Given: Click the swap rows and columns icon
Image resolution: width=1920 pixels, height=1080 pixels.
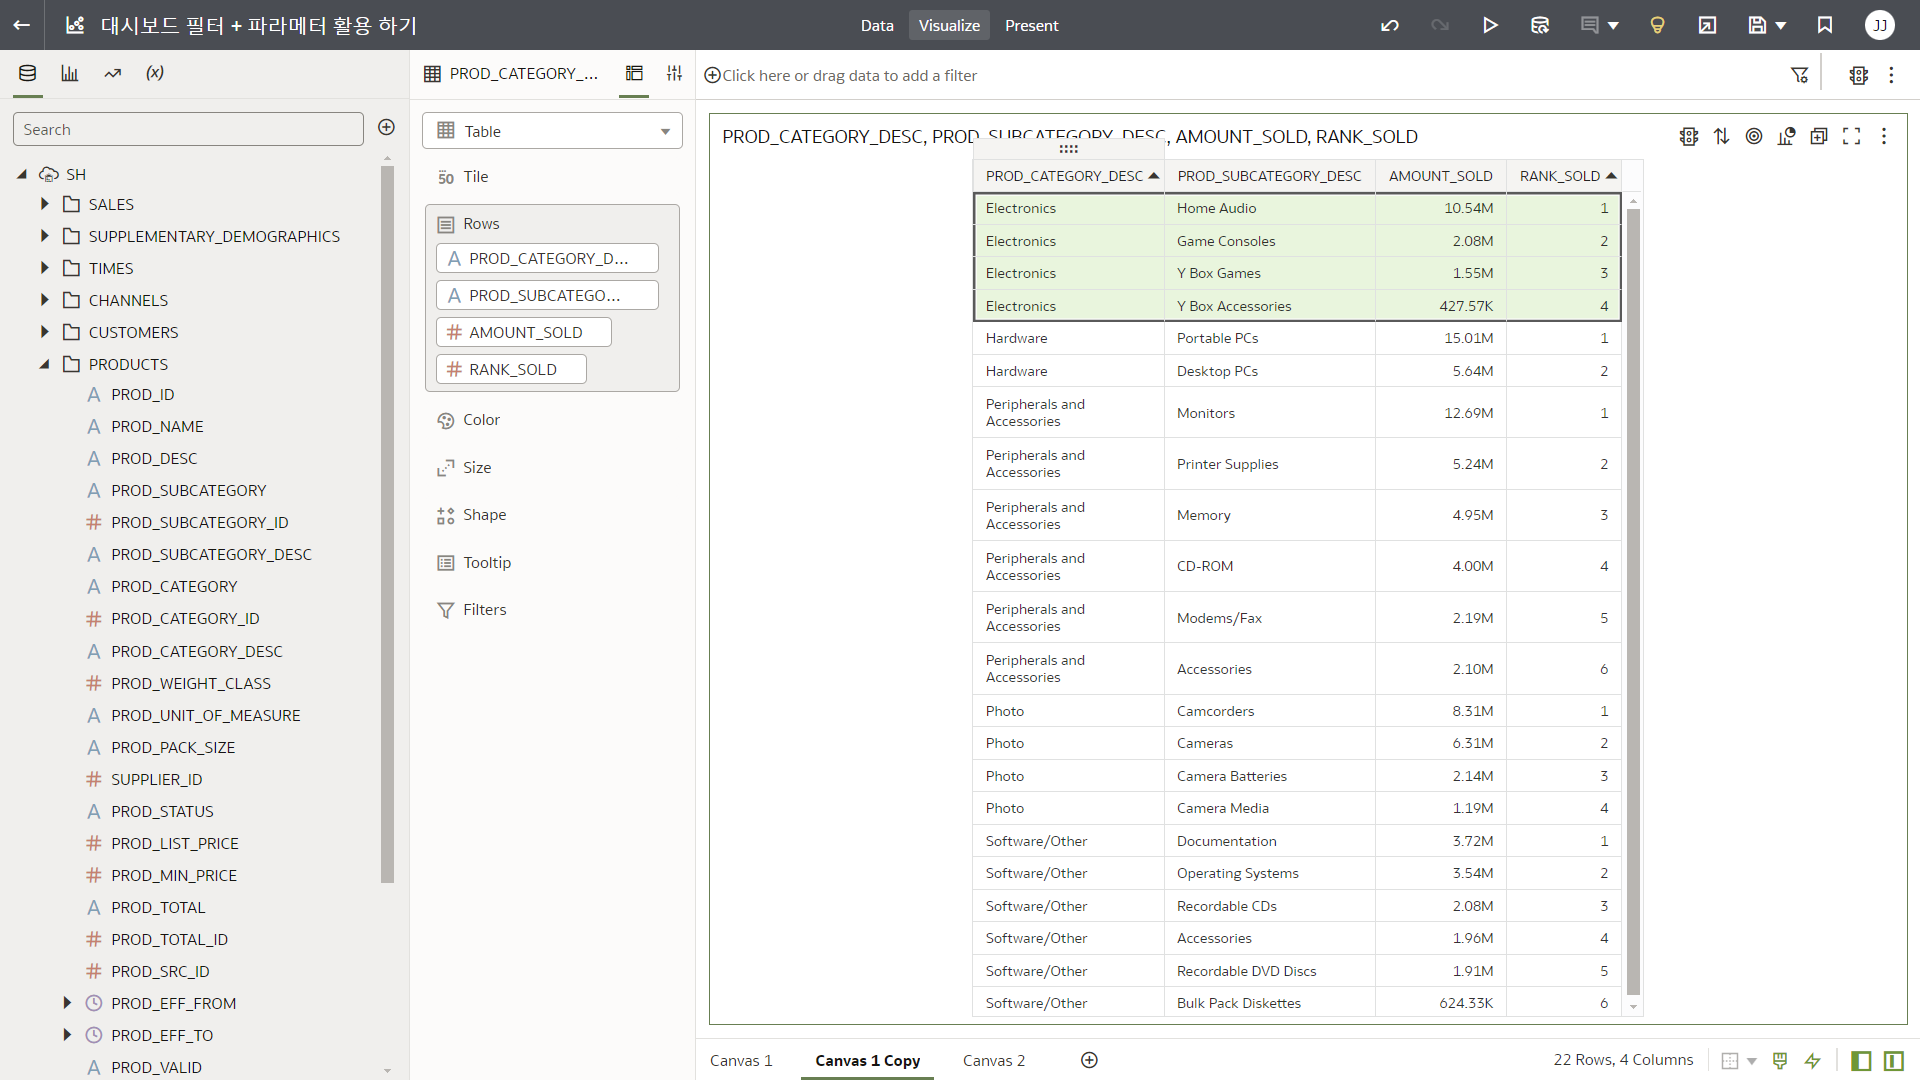Looking at the screenshot, I should pos(1721,136).
